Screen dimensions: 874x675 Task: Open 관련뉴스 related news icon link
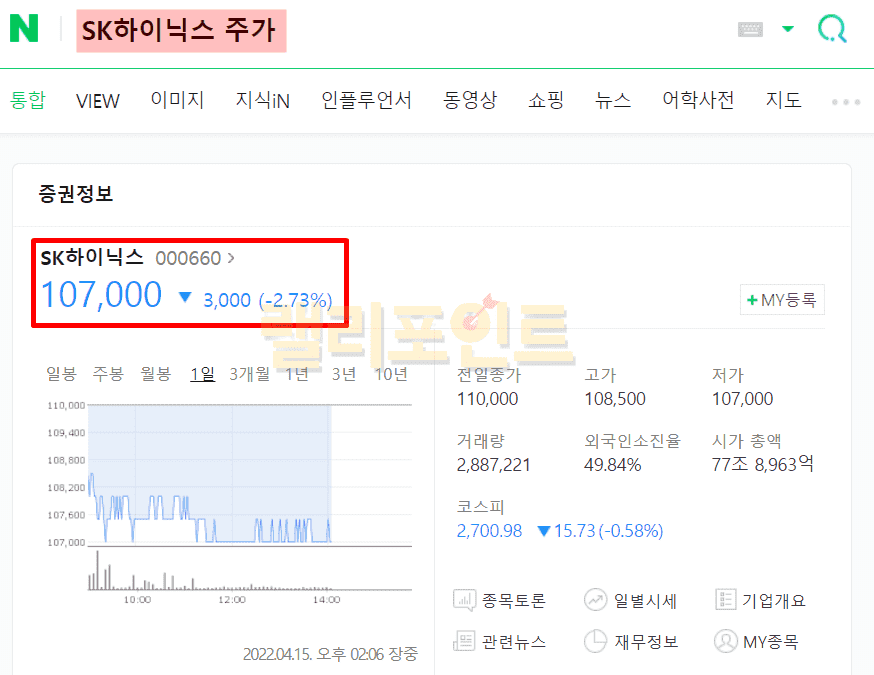click(500, 641)
